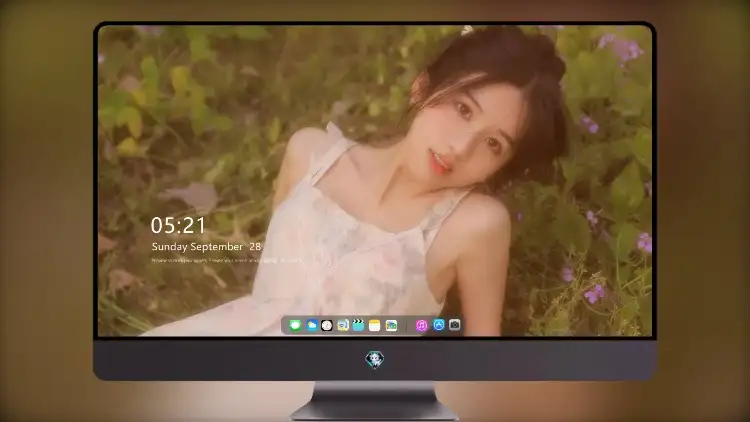The height and width of the screenshot is (422, 750).
Task: Open the clapperboard video app in dock
Action: click(x=358, y=325)
